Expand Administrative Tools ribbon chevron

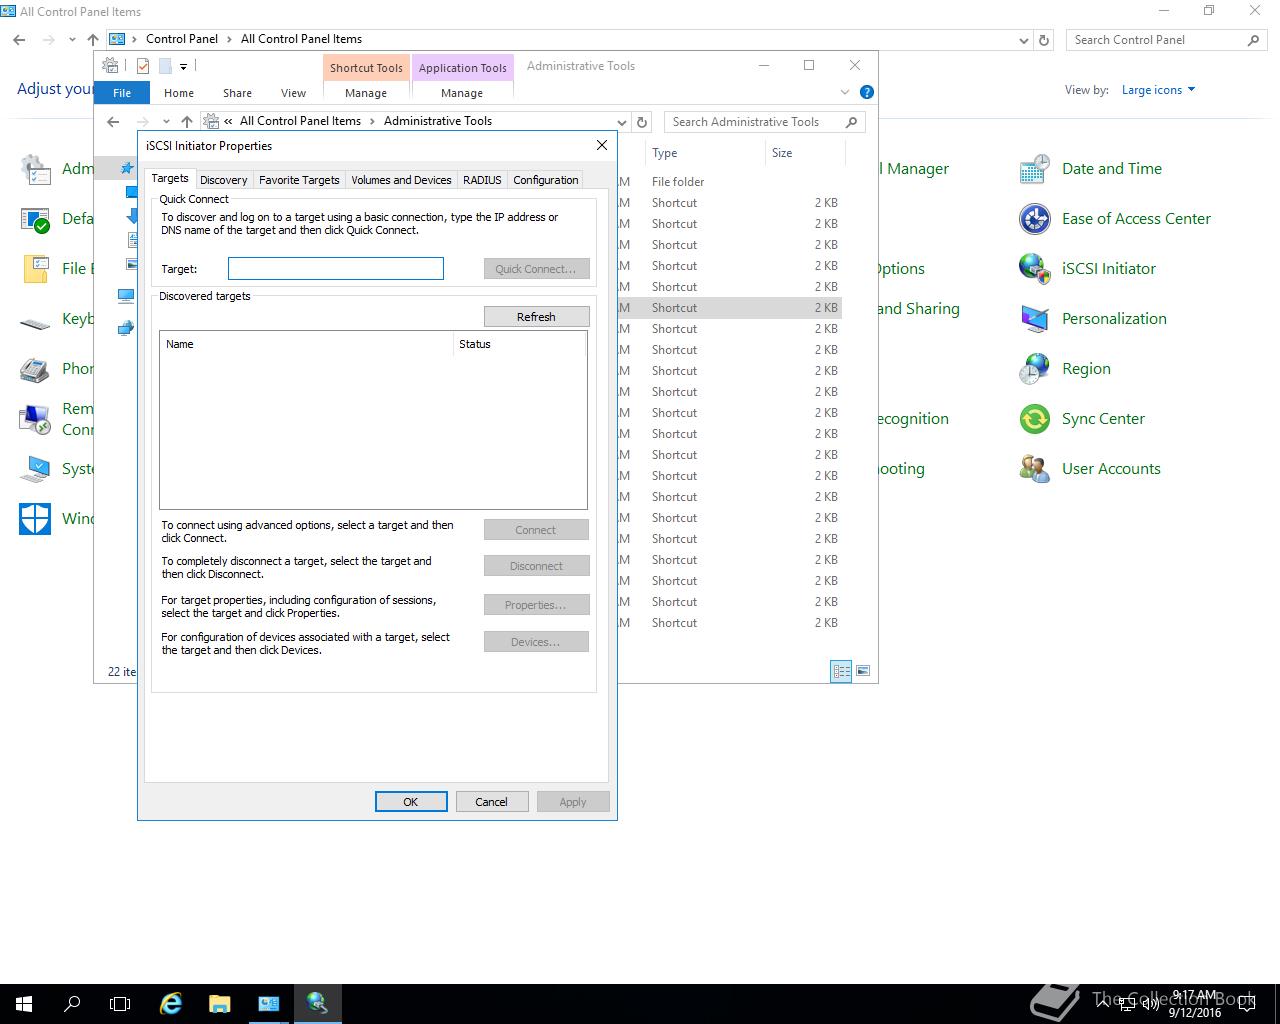(845, 92)
